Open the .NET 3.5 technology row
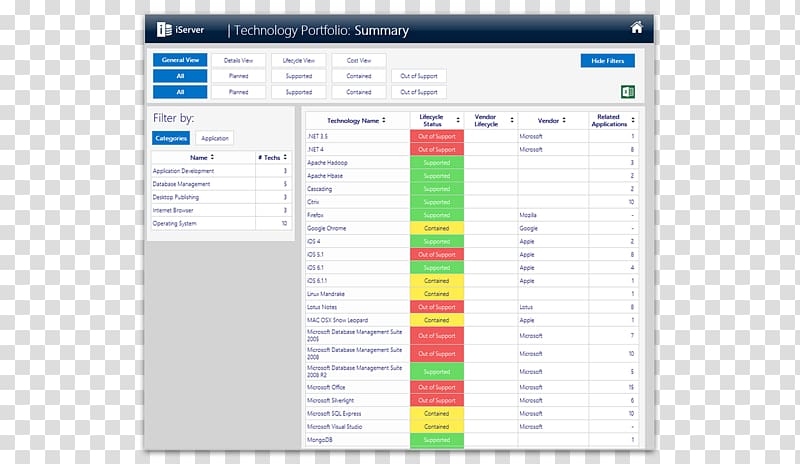 (x=471, y=136)
